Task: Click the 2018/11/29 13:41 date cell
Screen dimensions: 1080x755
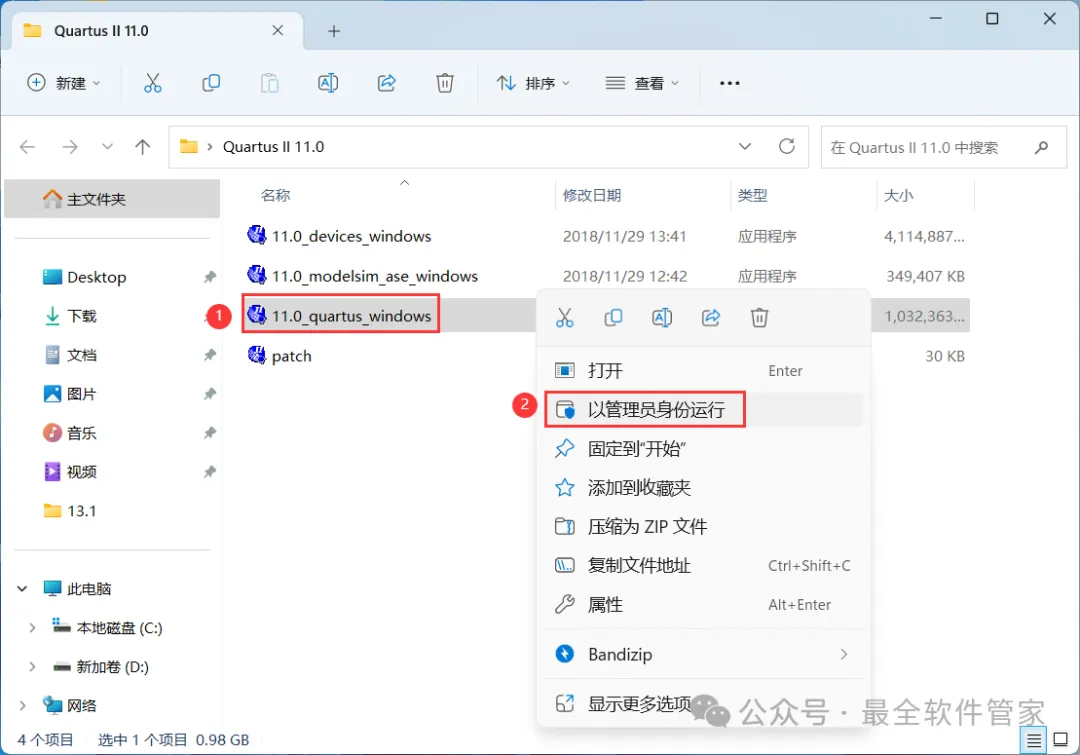Action: coord(625,236)
